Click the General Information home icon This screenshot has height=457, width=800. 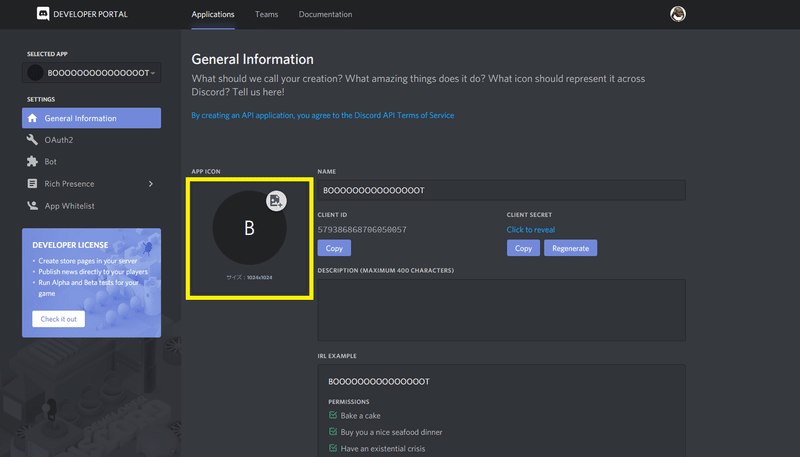tap(32, 118)
